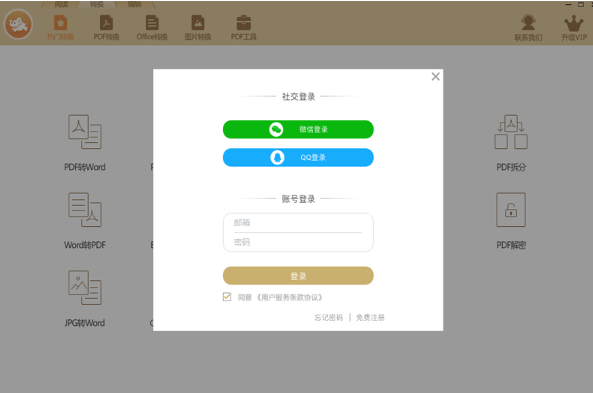This screenshot has width=593, height=393.
Task: Click the JPG转Word label text
Action: click(85, 323)
